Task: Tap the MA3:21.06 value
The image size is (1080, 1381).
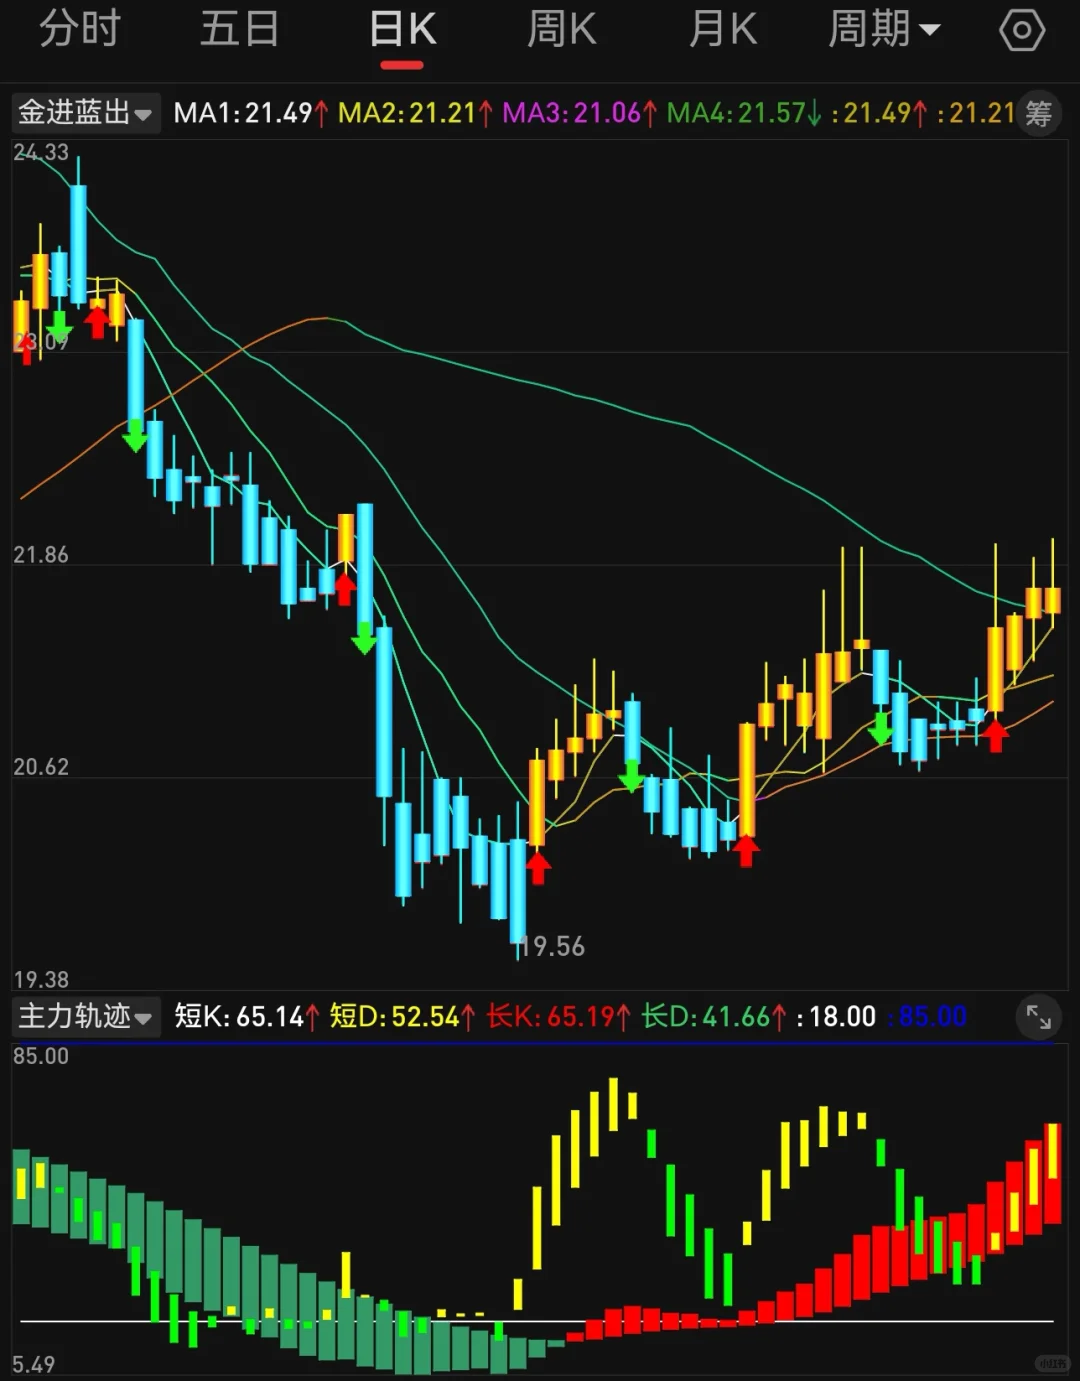Action: coord(579,113)
